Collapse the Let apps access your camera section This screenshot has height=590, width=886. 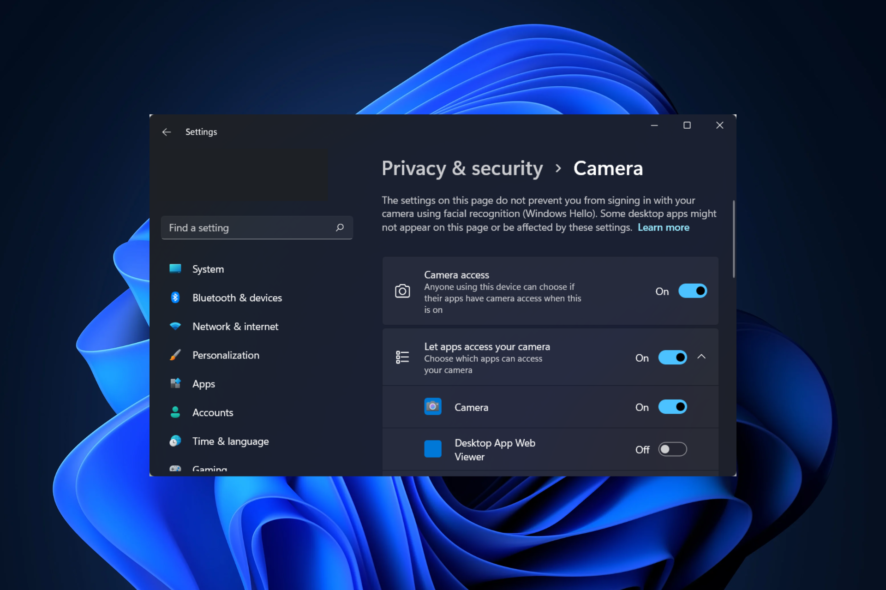coord(702,357)
